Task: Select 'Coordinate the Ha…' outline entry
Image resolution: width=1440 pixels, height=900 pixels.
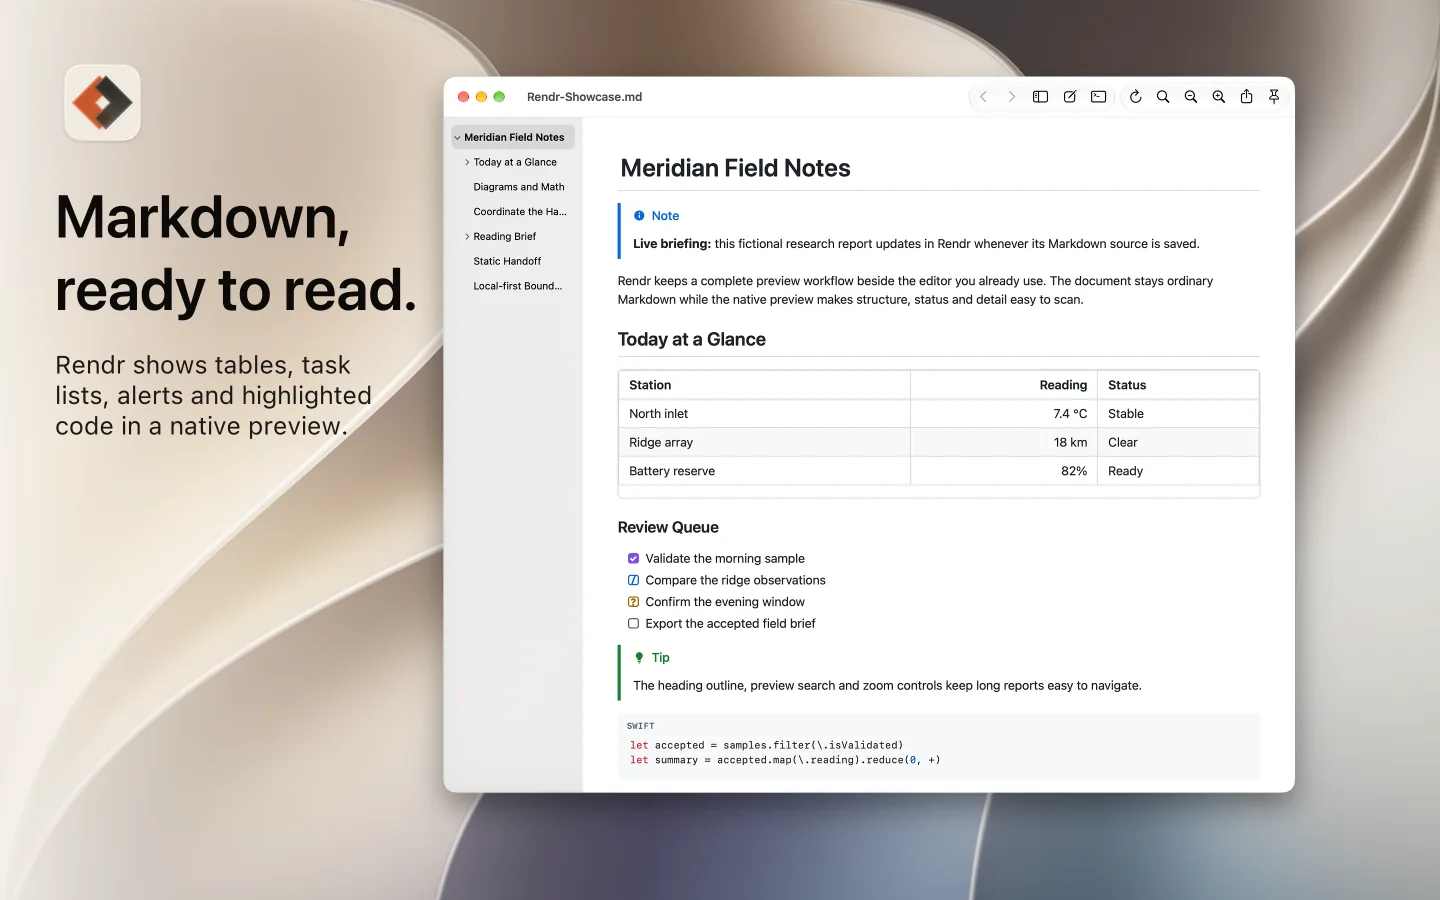Action: coord(520,212)
